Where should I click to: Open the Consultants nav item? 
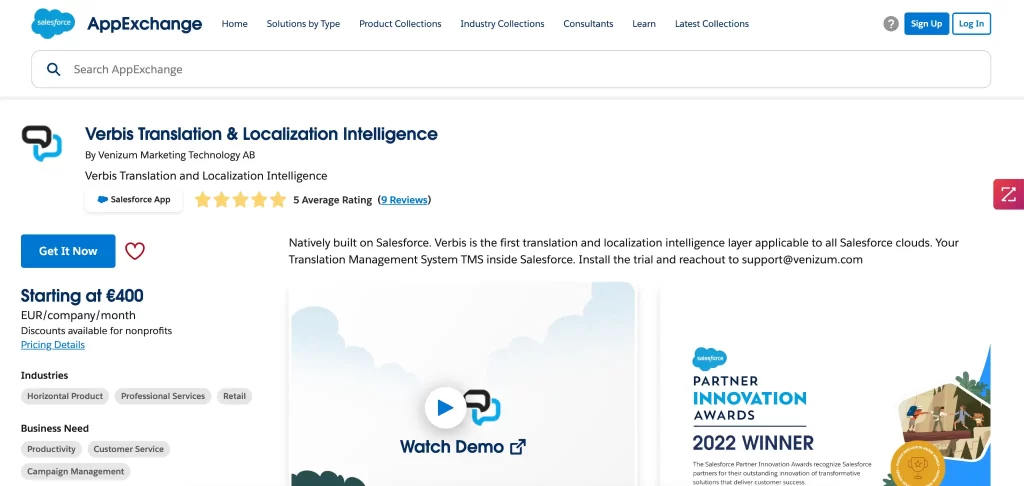pos(588,24)
